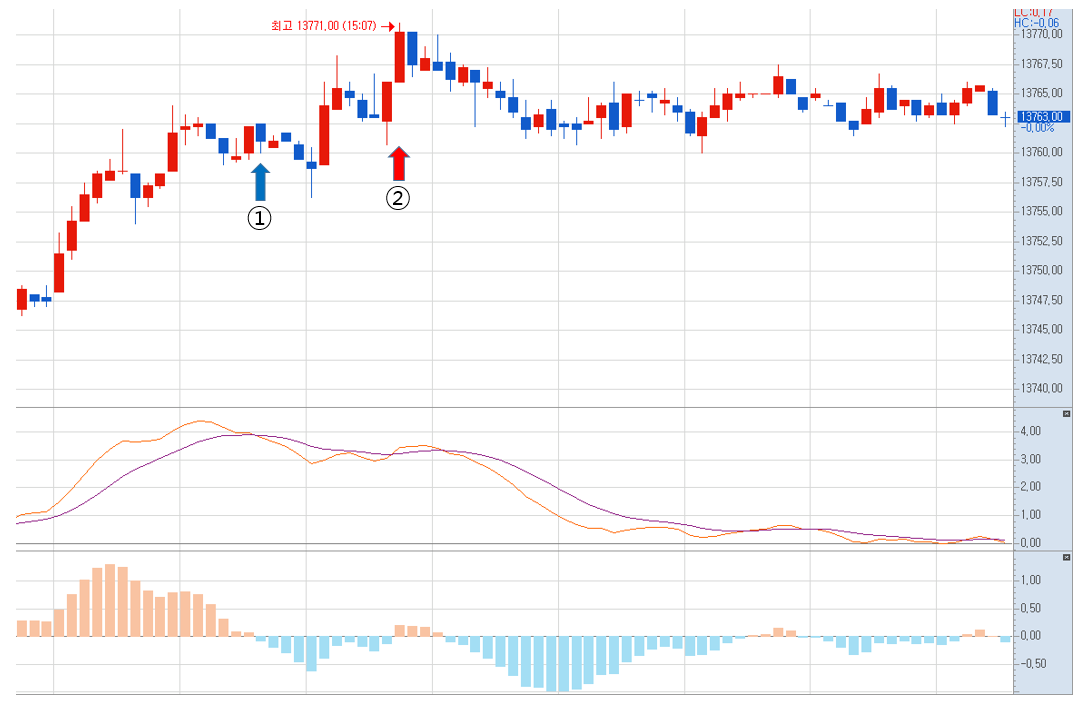Click the 2.00 MACD axis label
This screenshot has height=706, width=1085.
pyautogui.click(x=1030, y=487)
